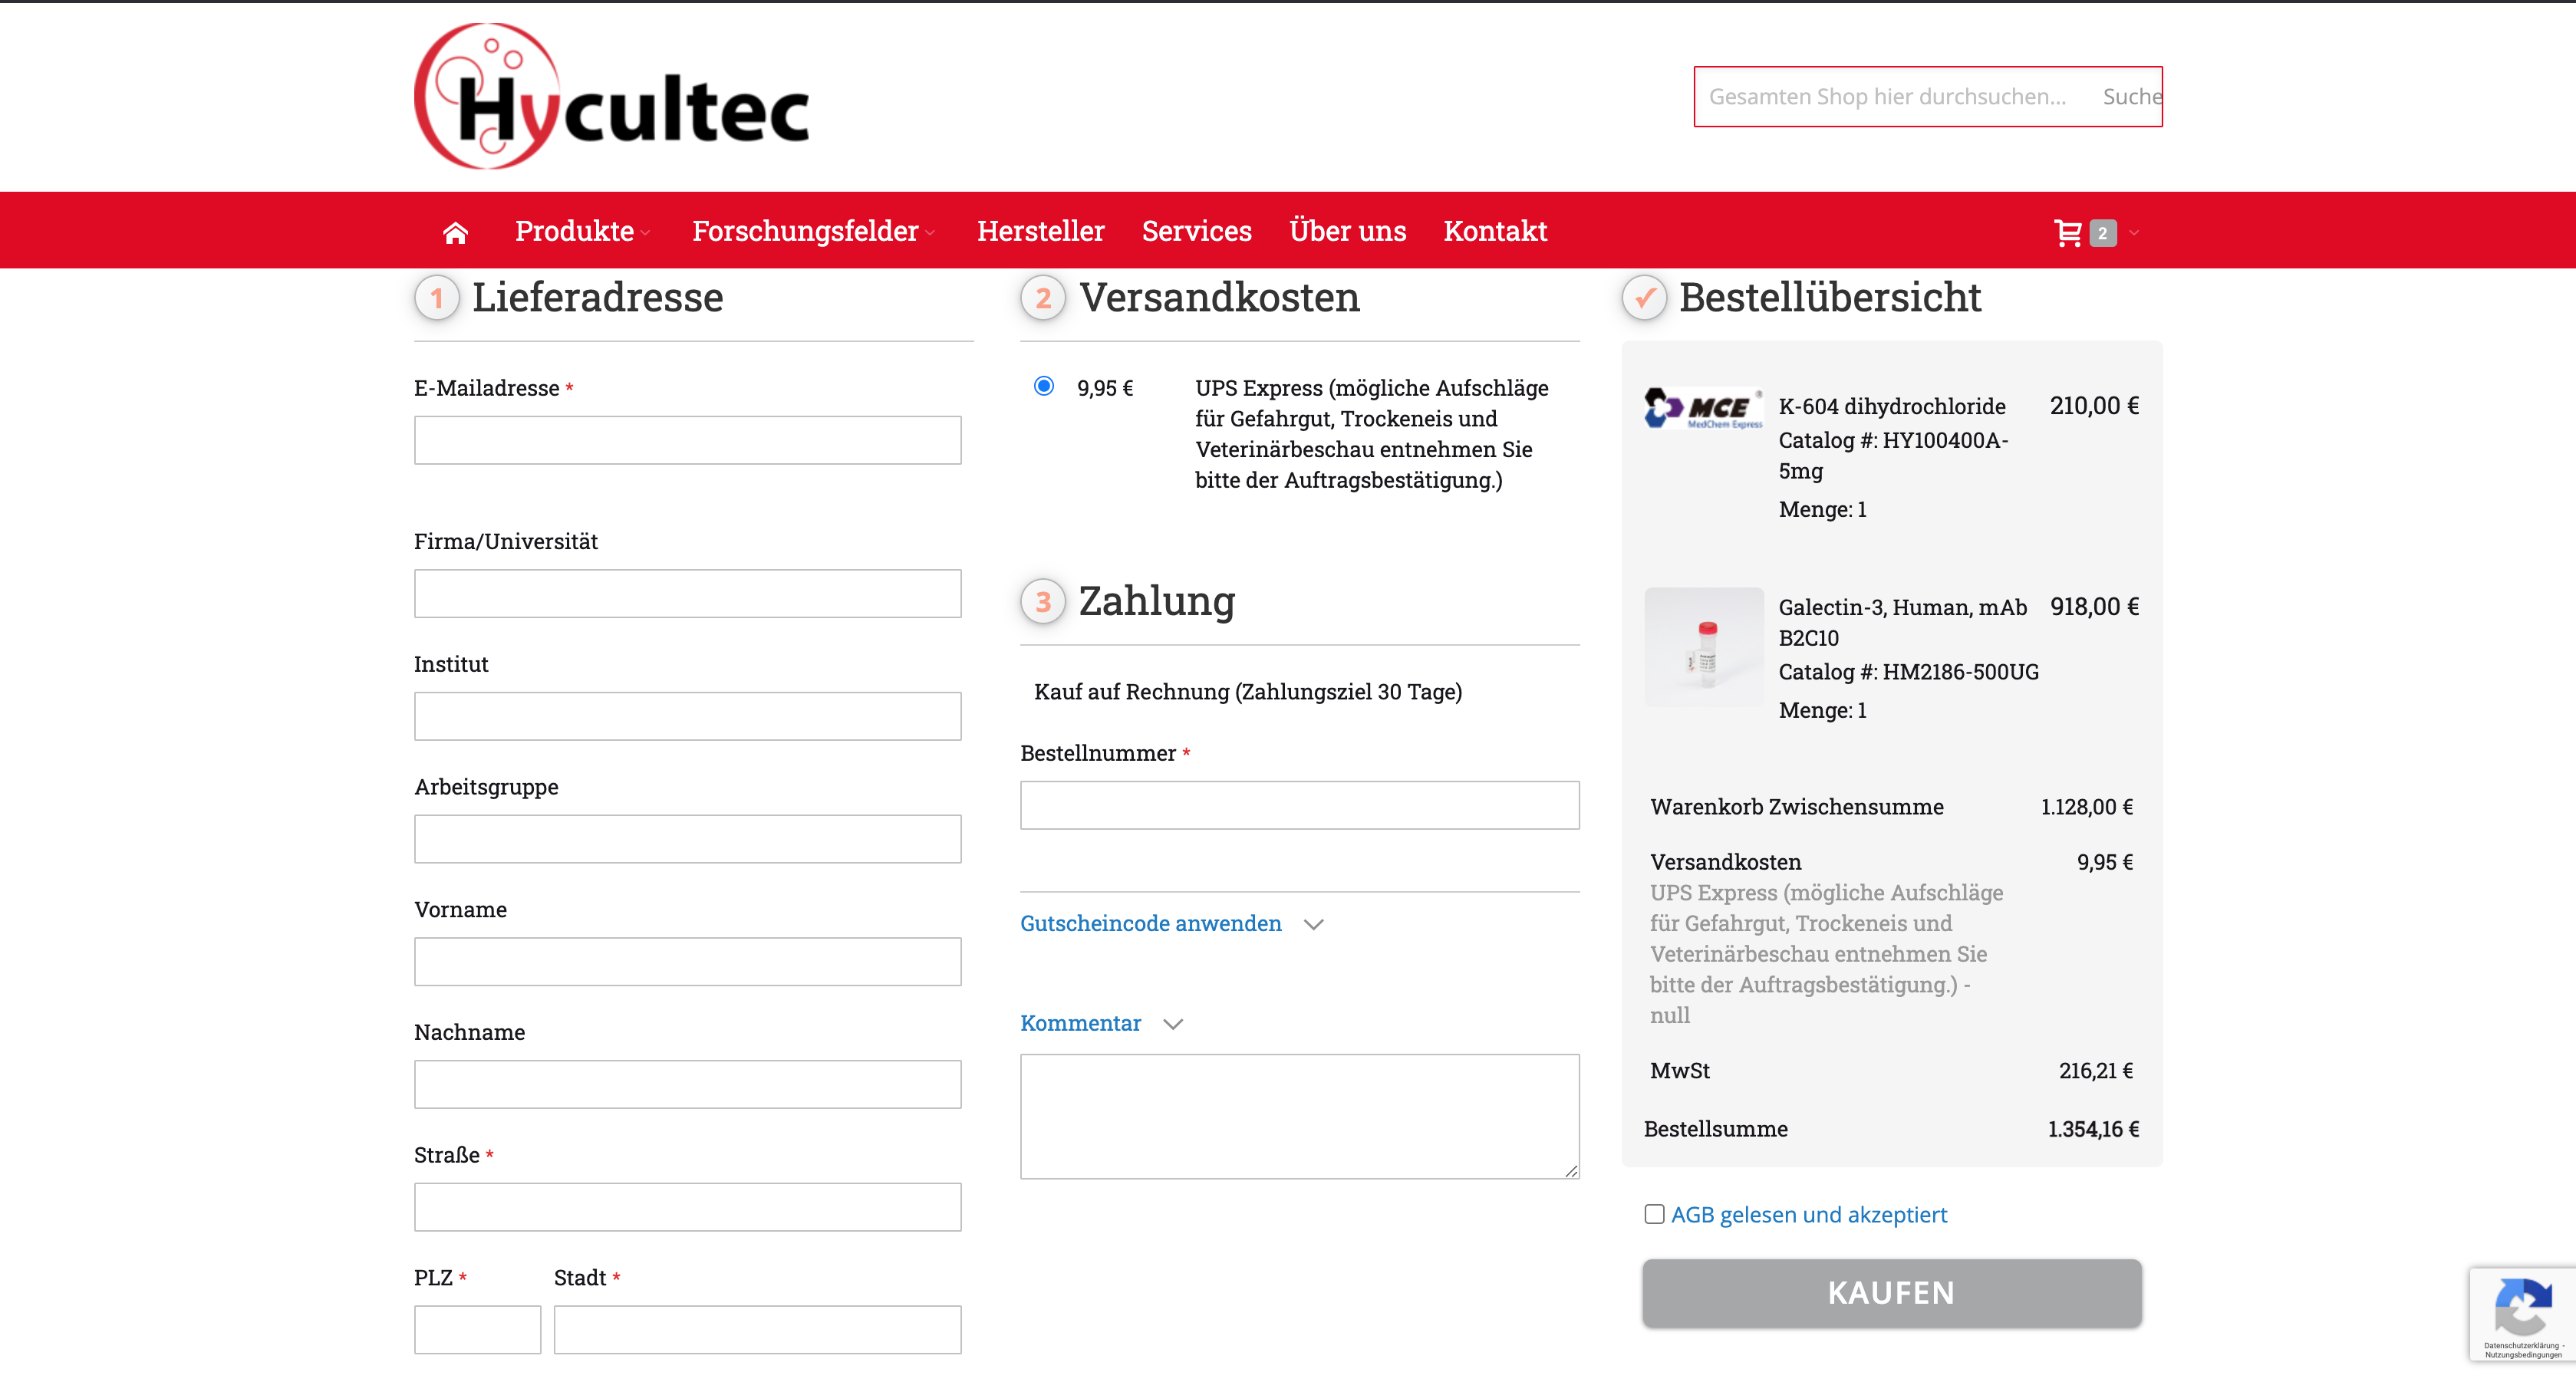Open K-604 dihydrochloride product link
Viewport: 2576px width, 1382px height.
pos(1891,406)
